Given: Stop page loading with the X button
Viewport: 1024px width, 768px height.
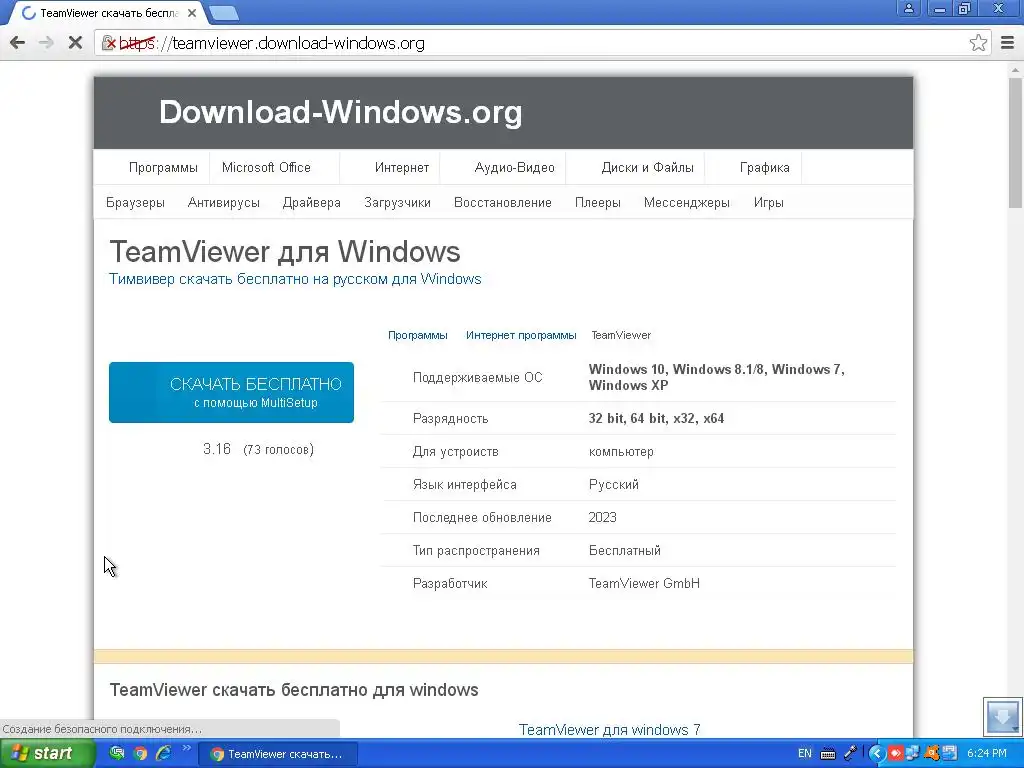Looking at the screenshot, I should point(75,43).
